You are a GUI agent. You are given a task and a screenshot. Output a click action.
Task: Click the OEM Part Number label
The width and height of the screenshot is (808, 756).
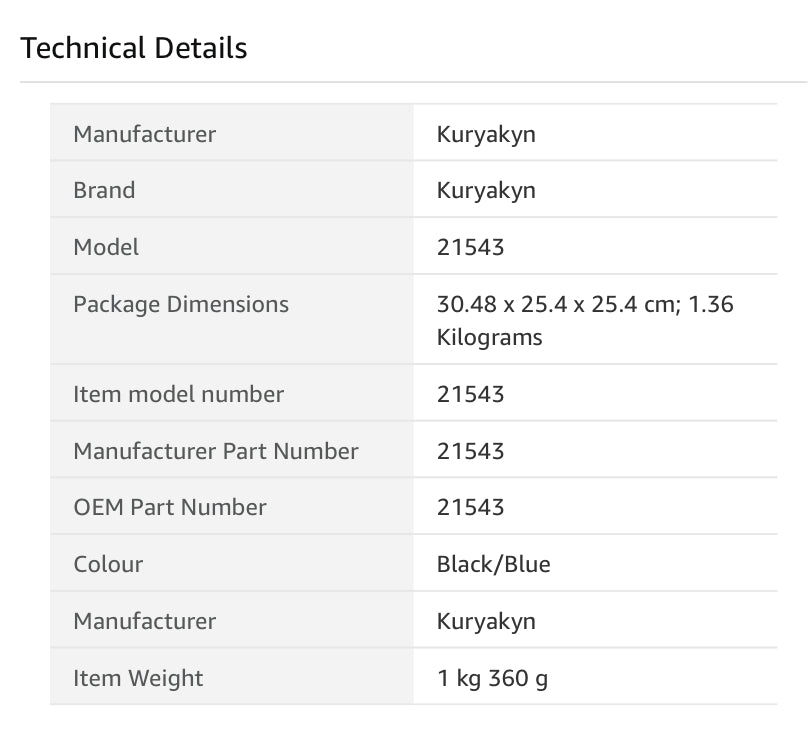tap(170, 507)
